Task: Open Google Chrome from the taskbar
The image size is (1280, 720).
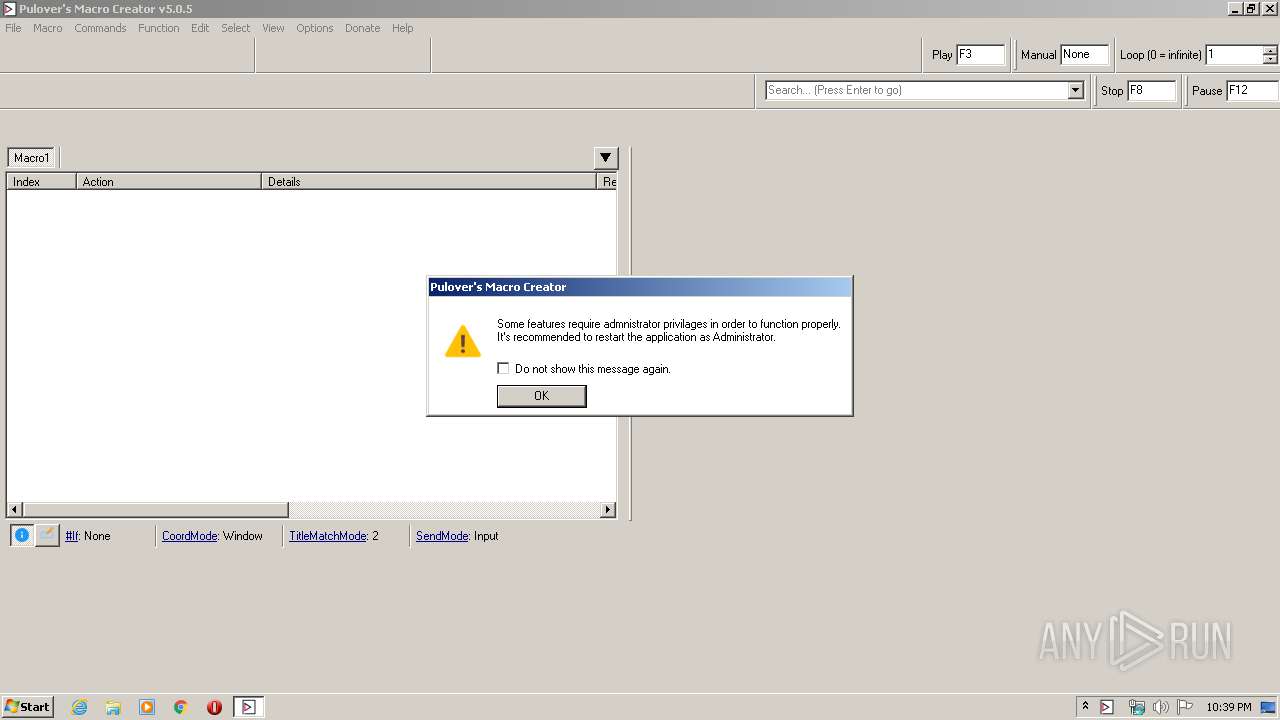Action: [181, 707]
